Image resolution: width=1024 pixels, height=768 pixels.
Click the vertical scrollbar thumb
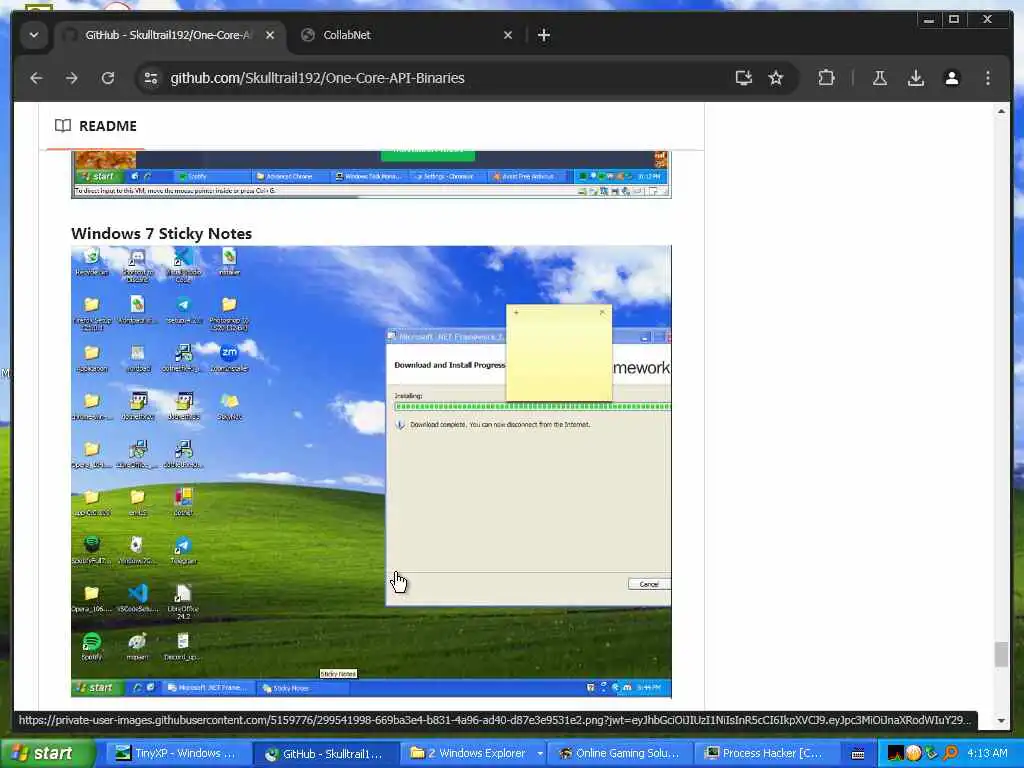click(1001, 654)
